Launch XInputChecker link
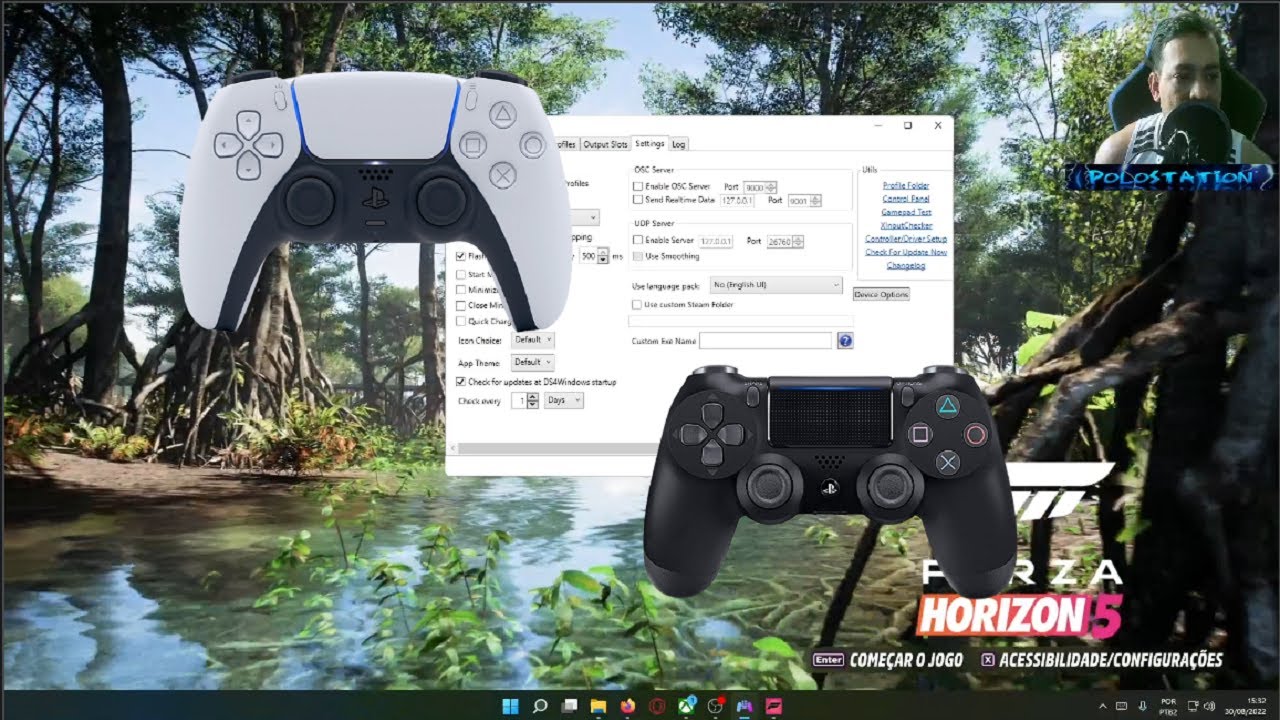1280x720 pixels. [906, 226]
